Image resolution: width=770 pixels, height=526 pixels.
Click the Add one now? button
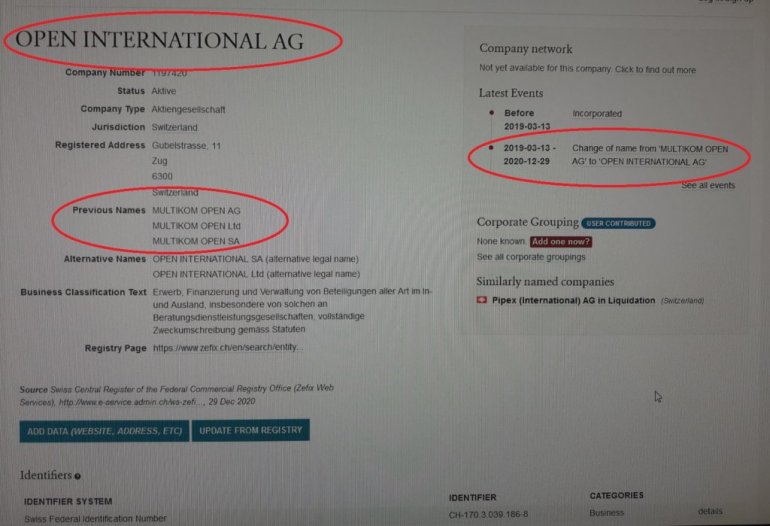(561, 242)
